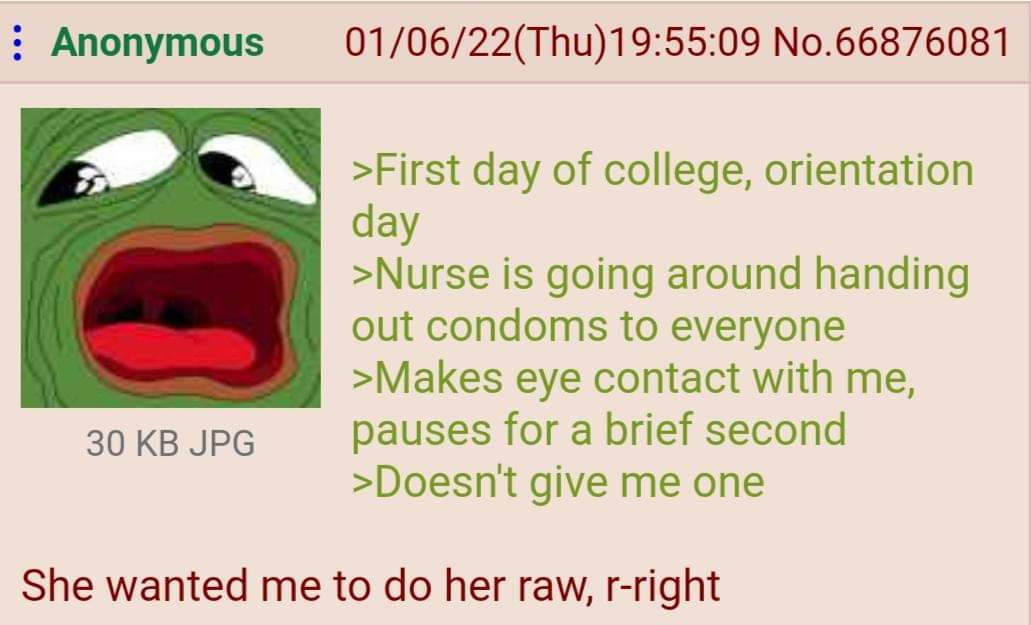Click Pepe's teary eyes in the image
Image resolution: width=1031 pixels, height=625 pixels.
pos(178,169)
